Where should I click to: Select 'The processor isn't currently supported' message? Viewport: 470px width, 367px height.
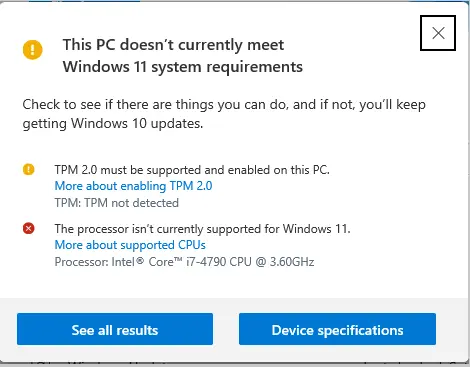pyautogui.click(x=203, y=229)
